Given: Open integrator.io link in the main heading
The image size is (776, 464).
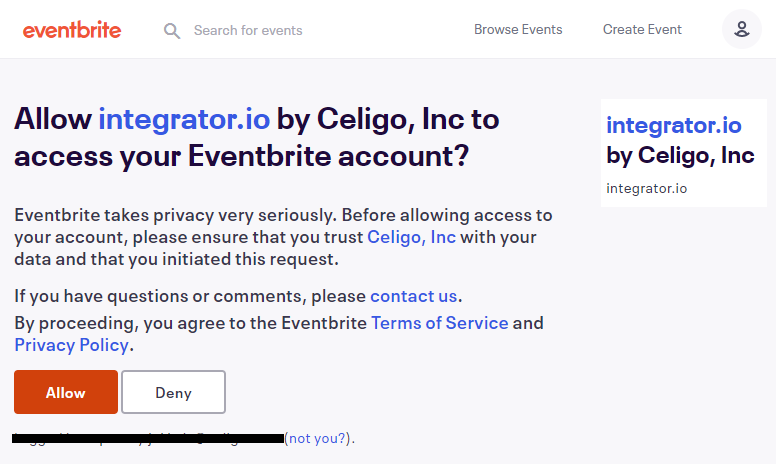Looking at the screenshot, I should click(184, 119).
